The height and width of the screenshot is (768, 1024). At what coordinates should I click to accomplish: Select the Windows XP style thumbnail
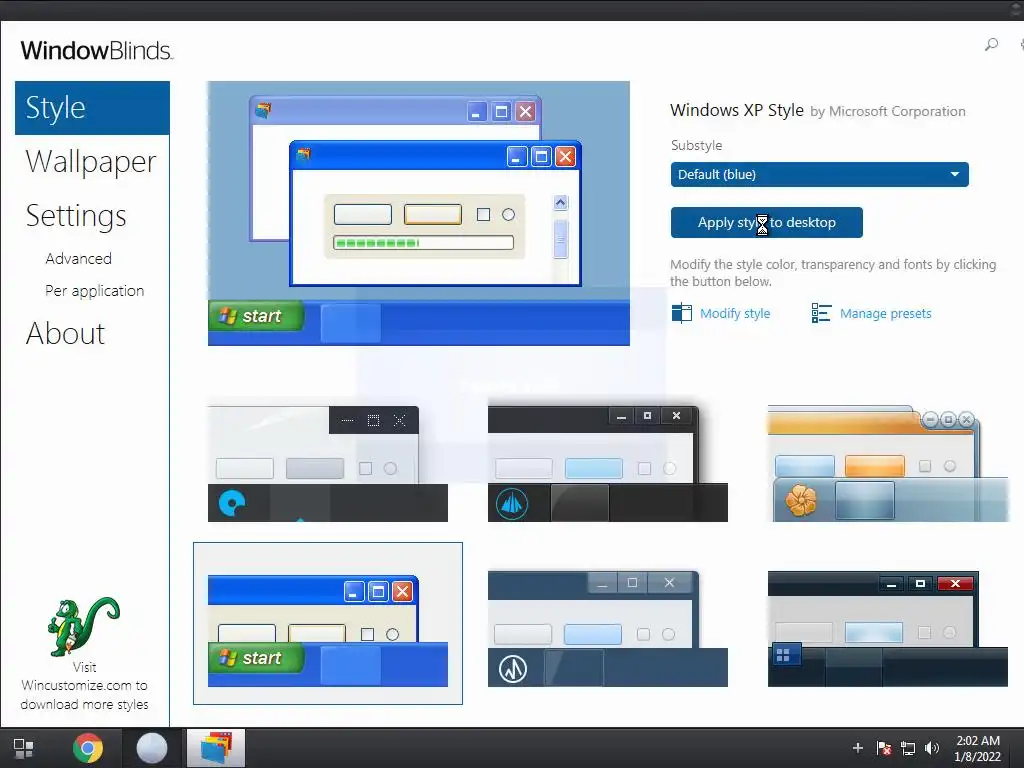(328, 624)
